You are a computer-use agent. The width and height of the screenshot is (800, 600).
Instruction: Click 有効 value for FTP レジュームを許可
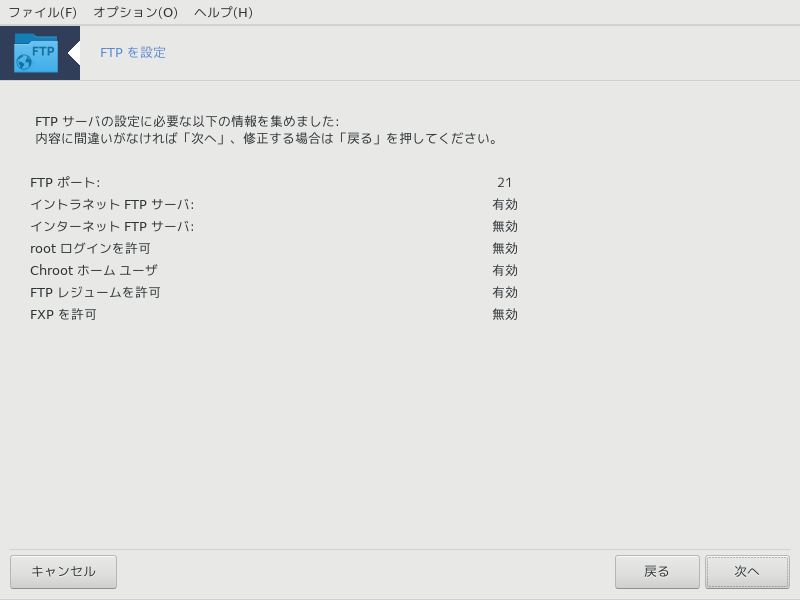point(505,292)
